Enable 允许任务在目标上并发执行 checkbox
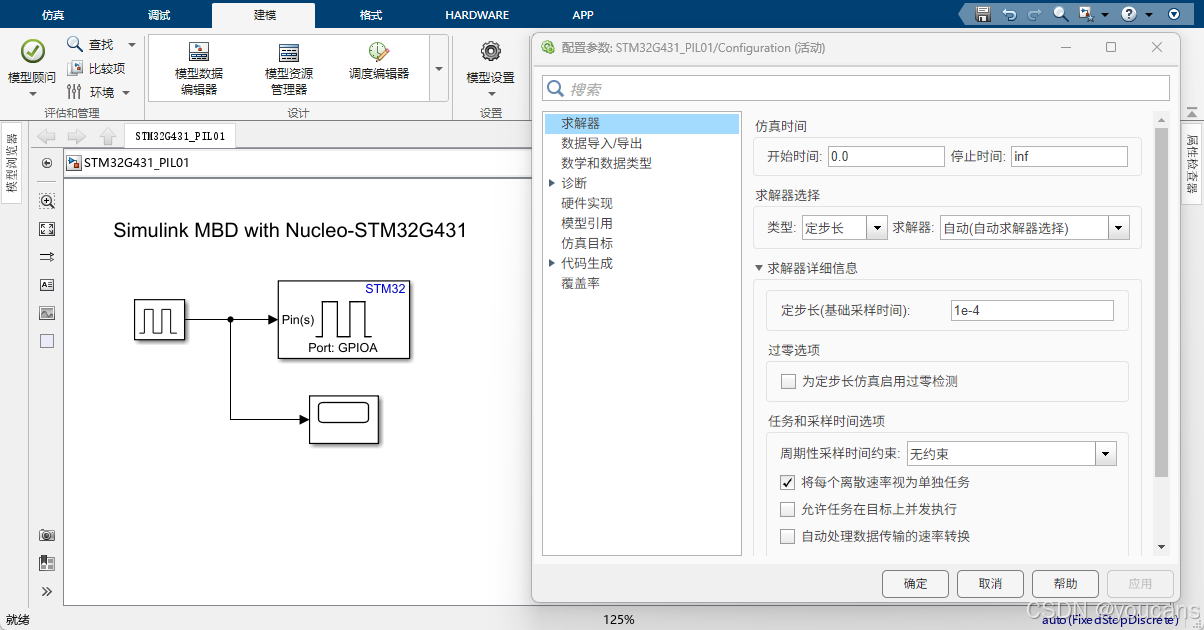 [788, 509]
